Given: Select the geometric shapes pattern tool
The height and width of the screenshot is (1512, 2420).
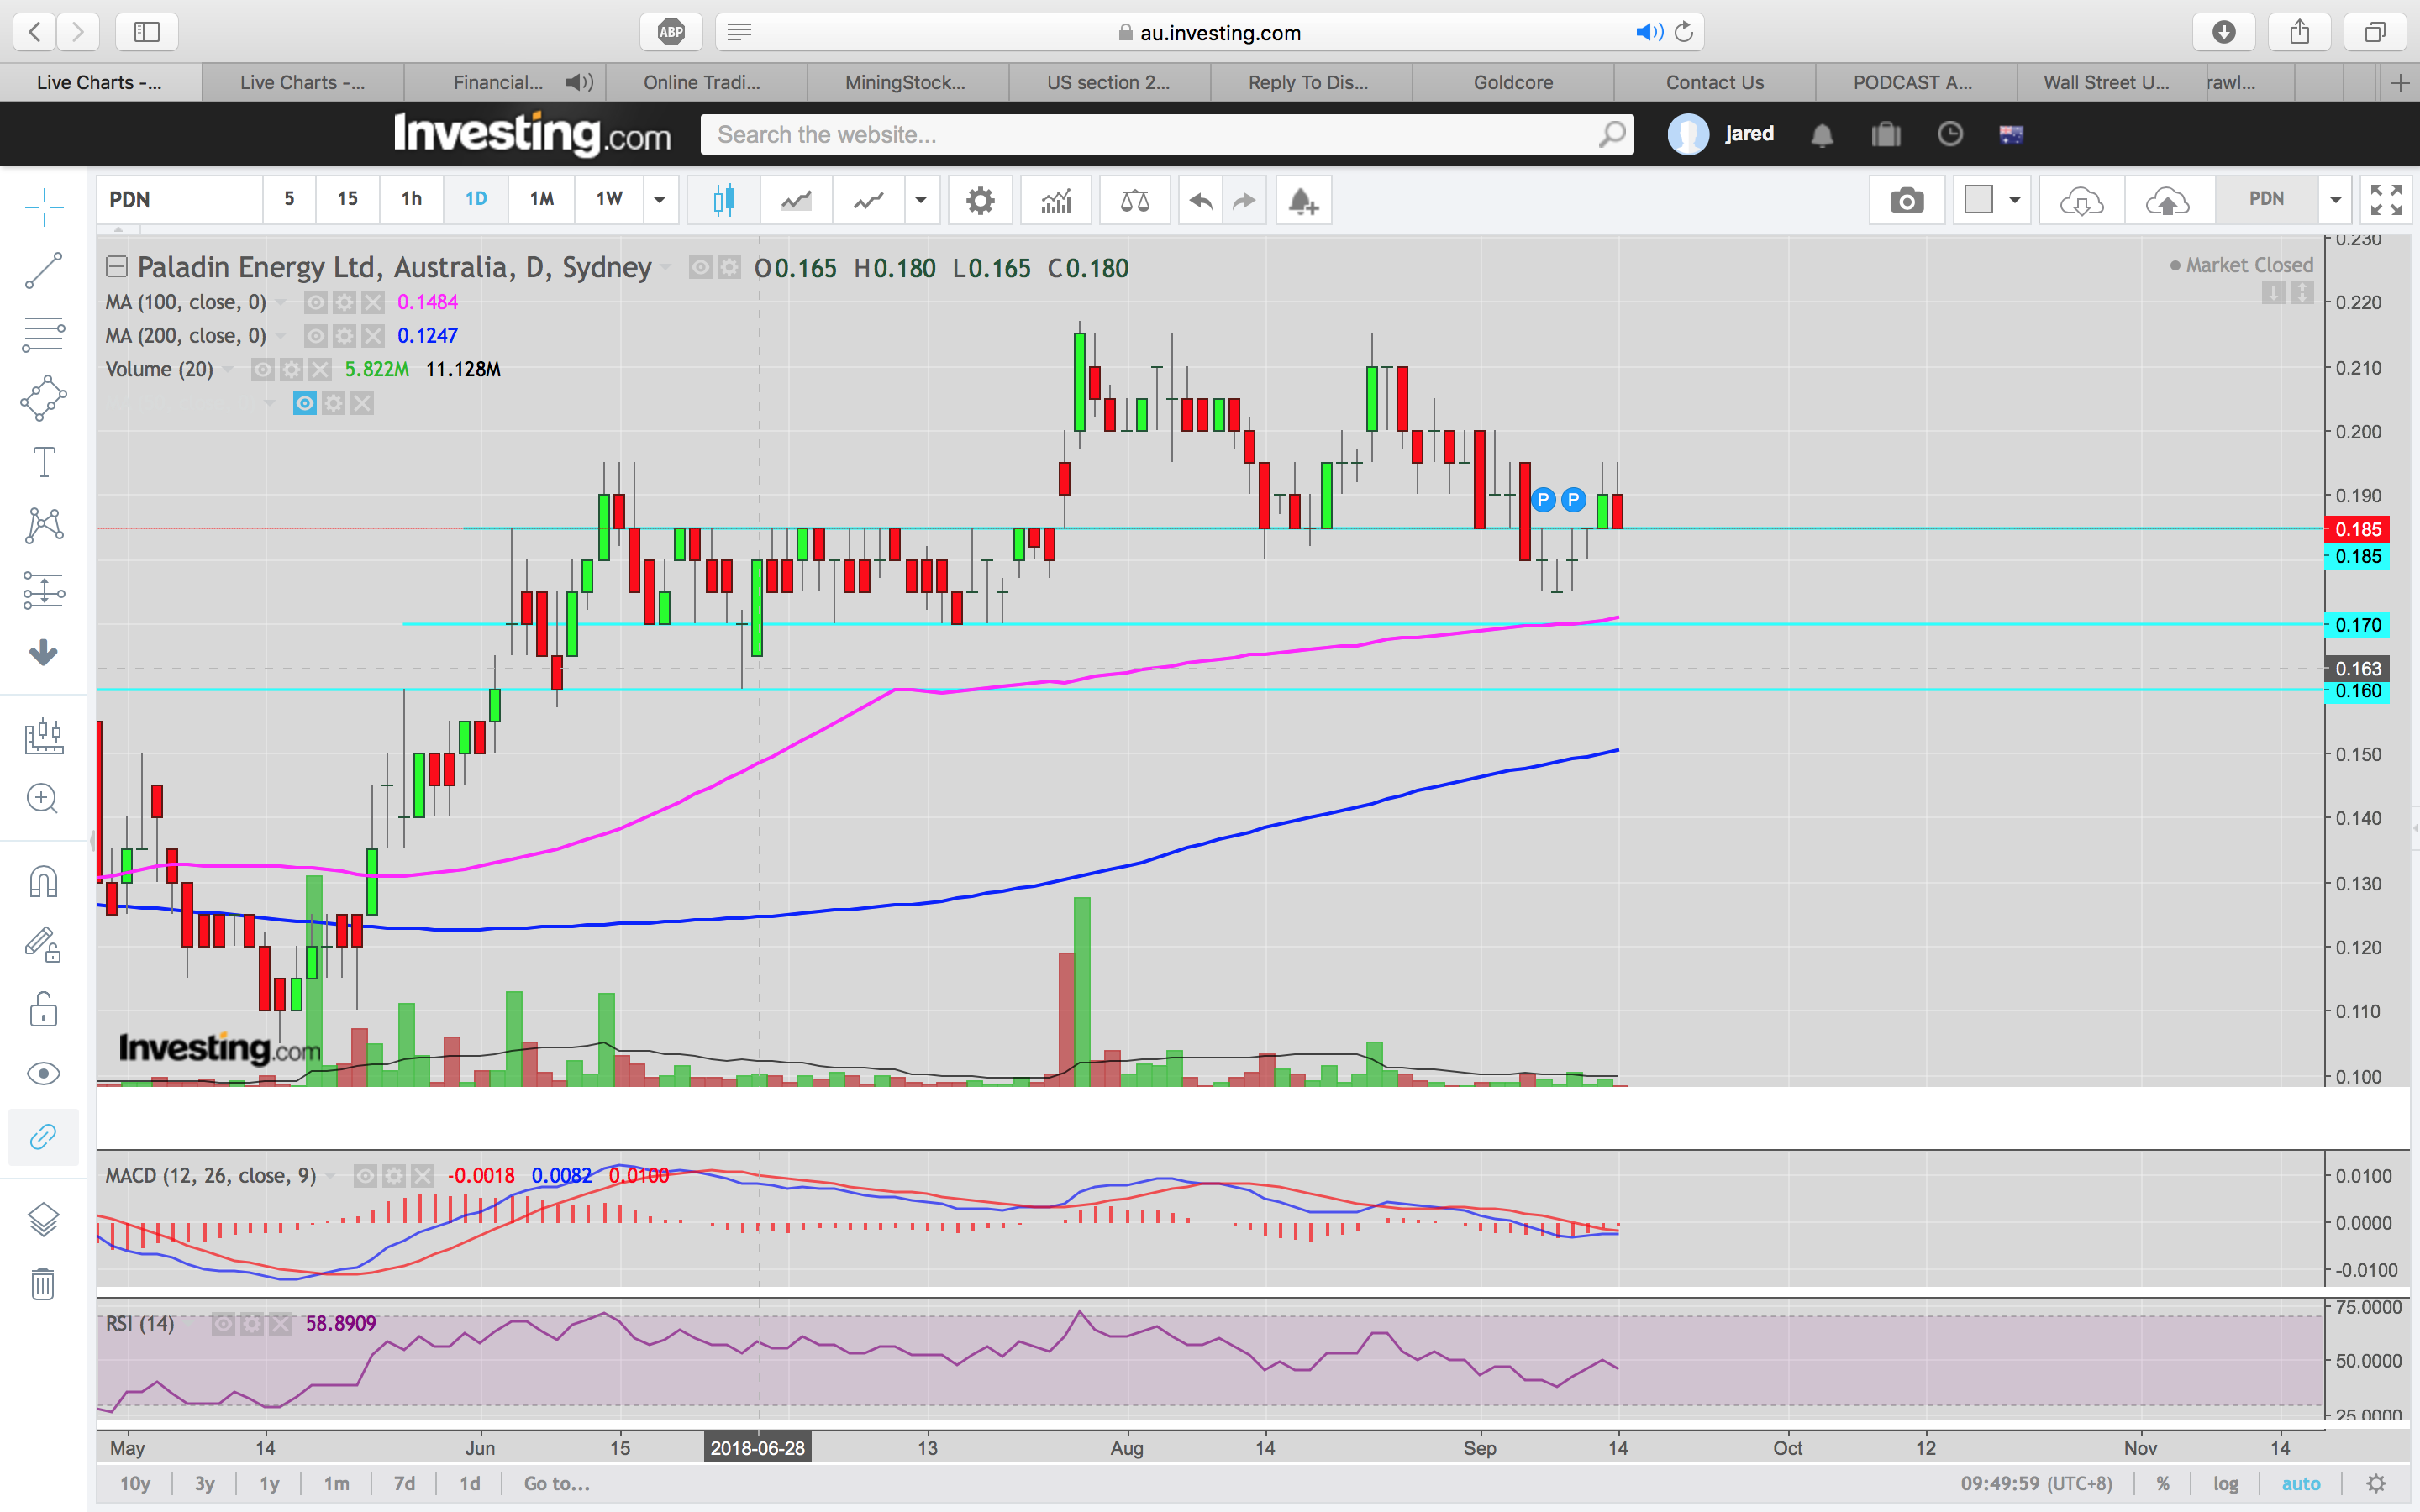Looking at the screenshot, I should (x=44, y=398).
